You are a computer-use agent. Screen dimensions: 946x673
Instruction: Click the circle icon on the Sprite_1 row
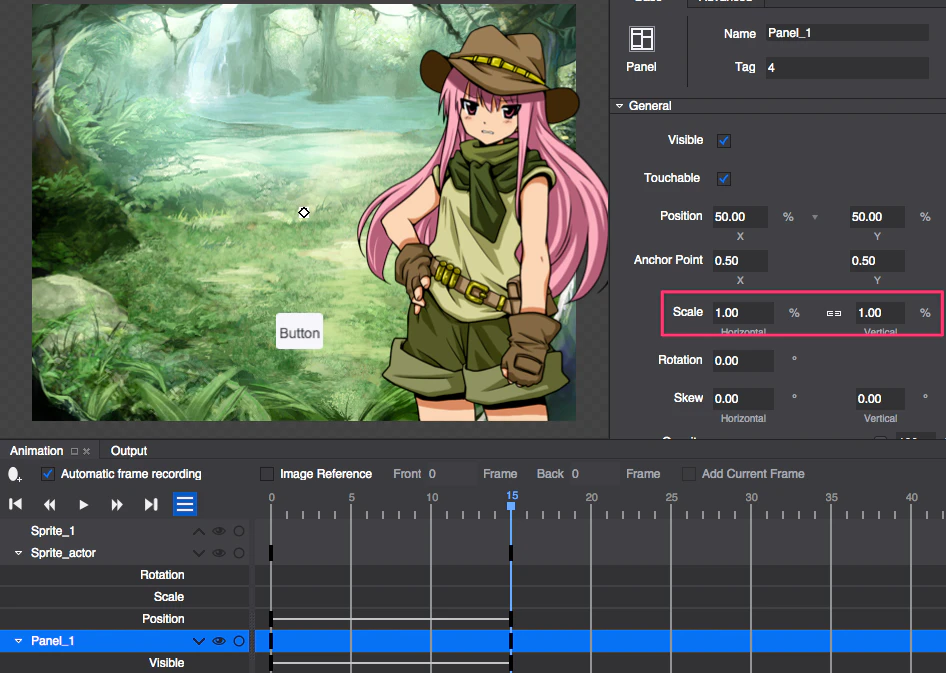tap(239, 531)
